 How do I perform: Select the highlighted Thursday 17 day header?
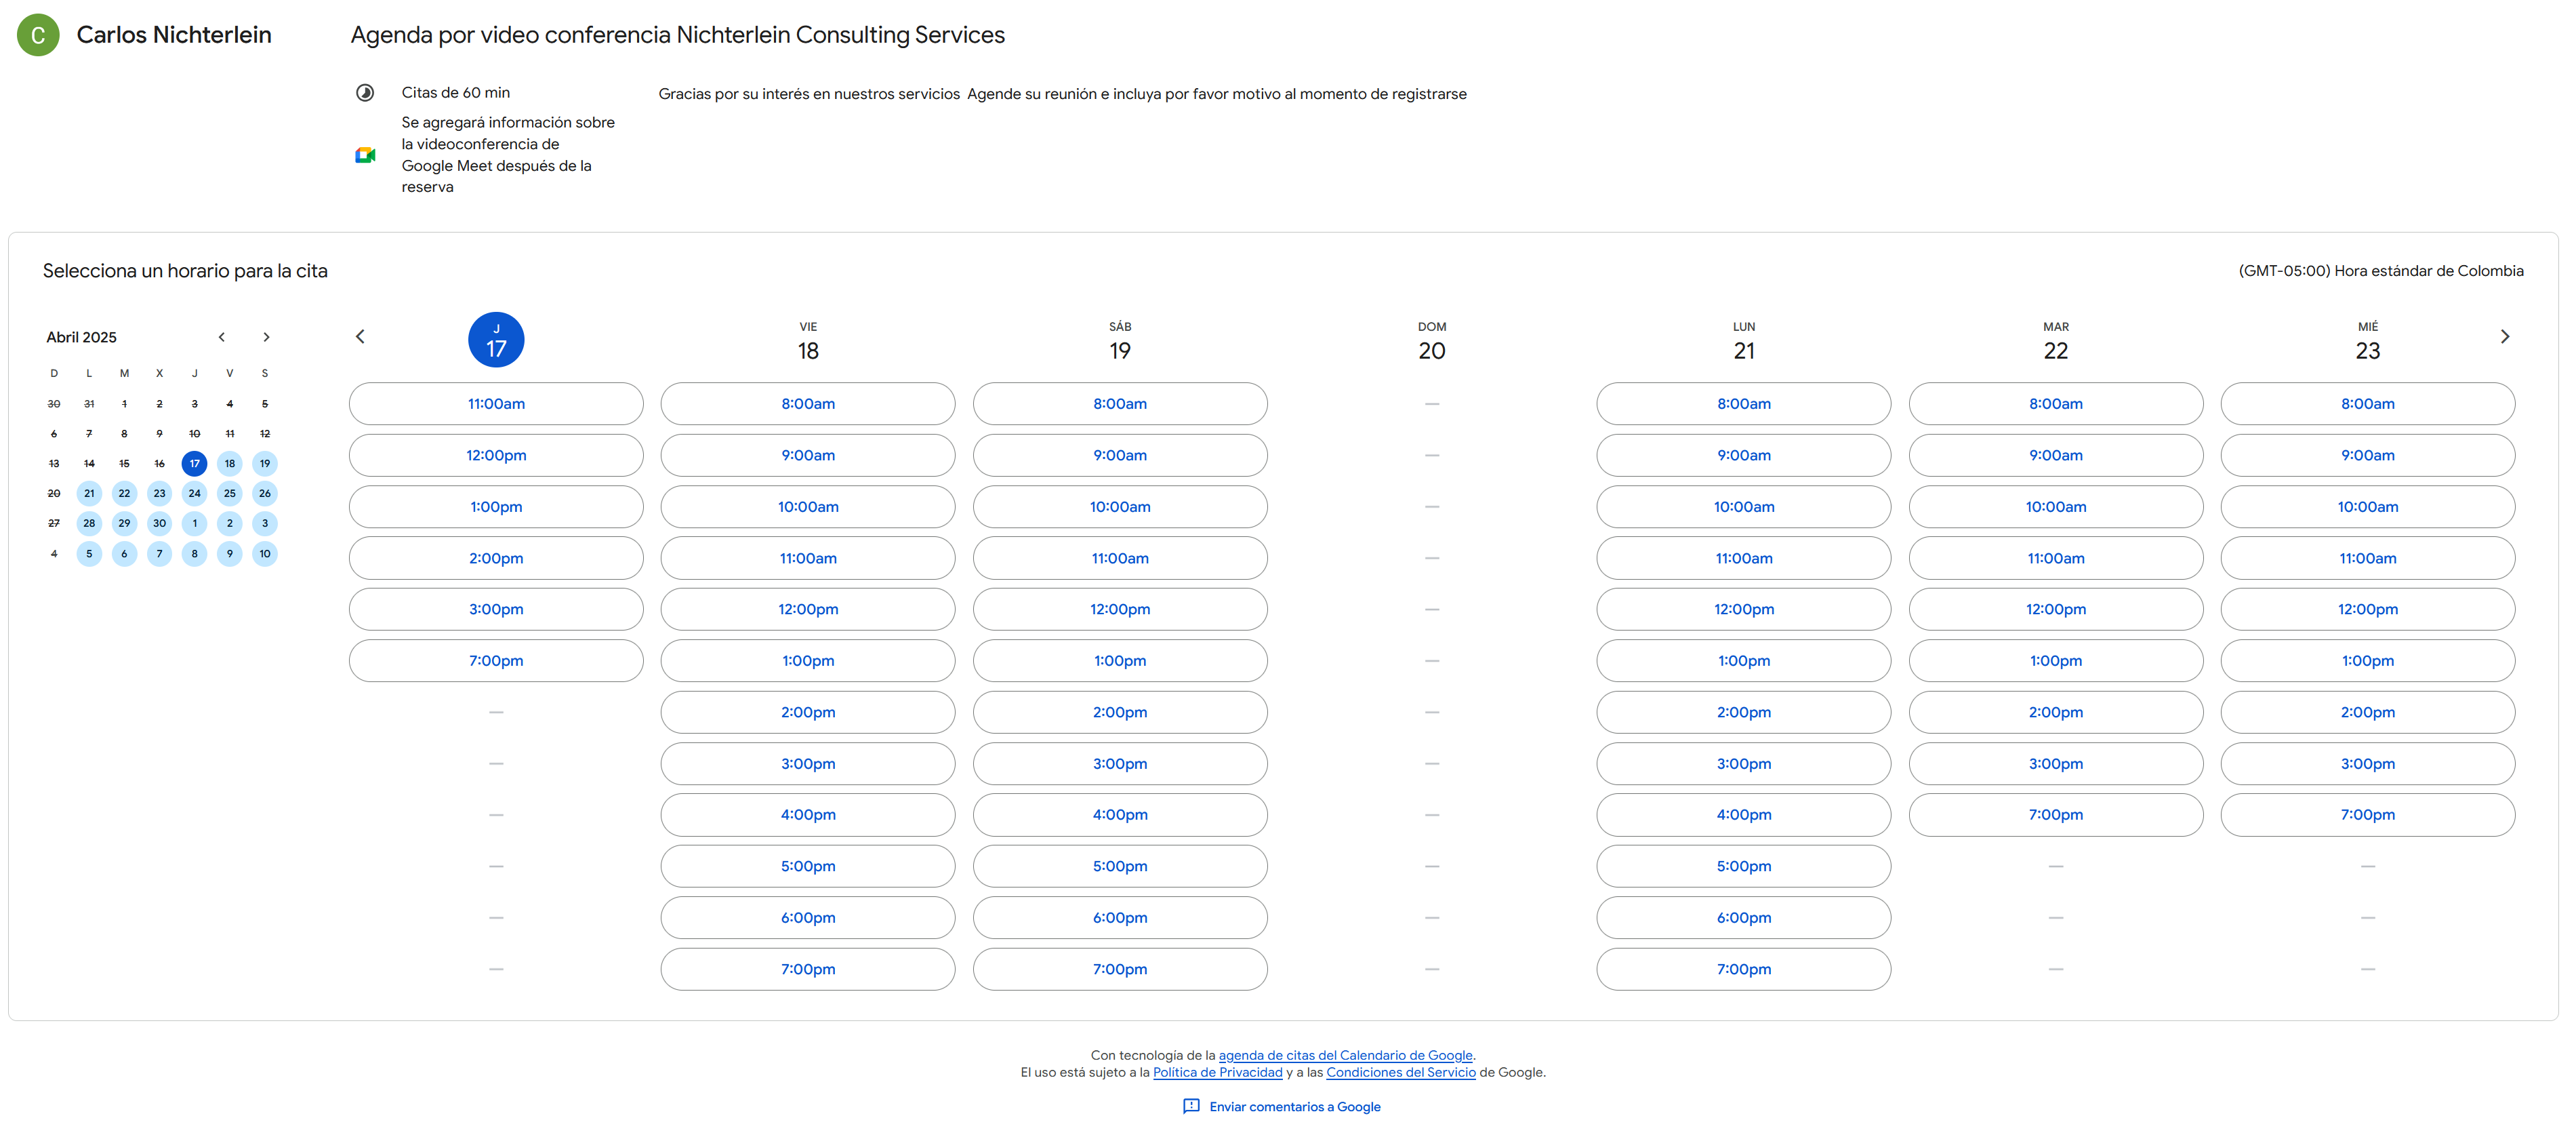coord(496,340)
